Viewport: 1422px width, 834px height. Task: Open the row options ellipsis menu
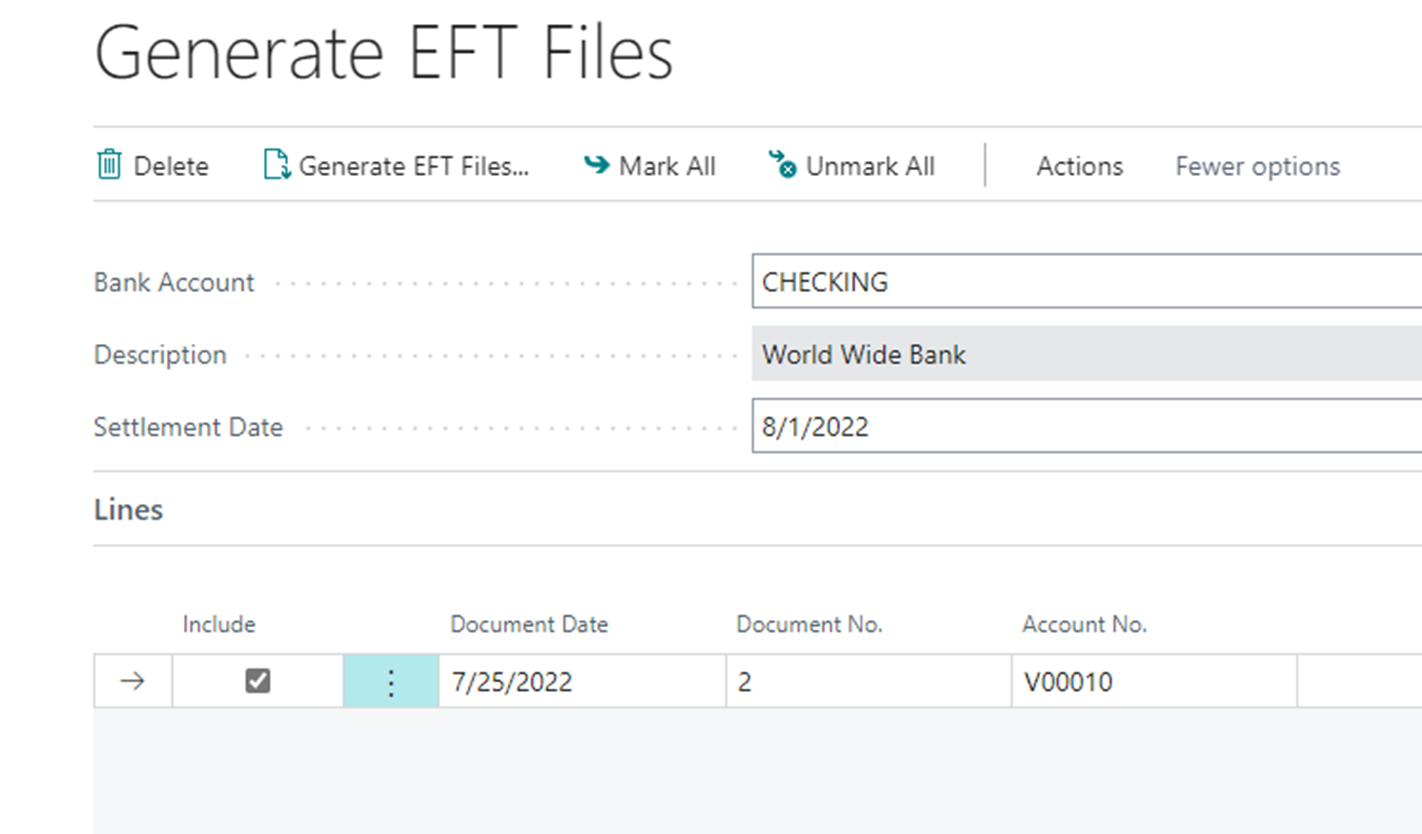pos(390,681)
